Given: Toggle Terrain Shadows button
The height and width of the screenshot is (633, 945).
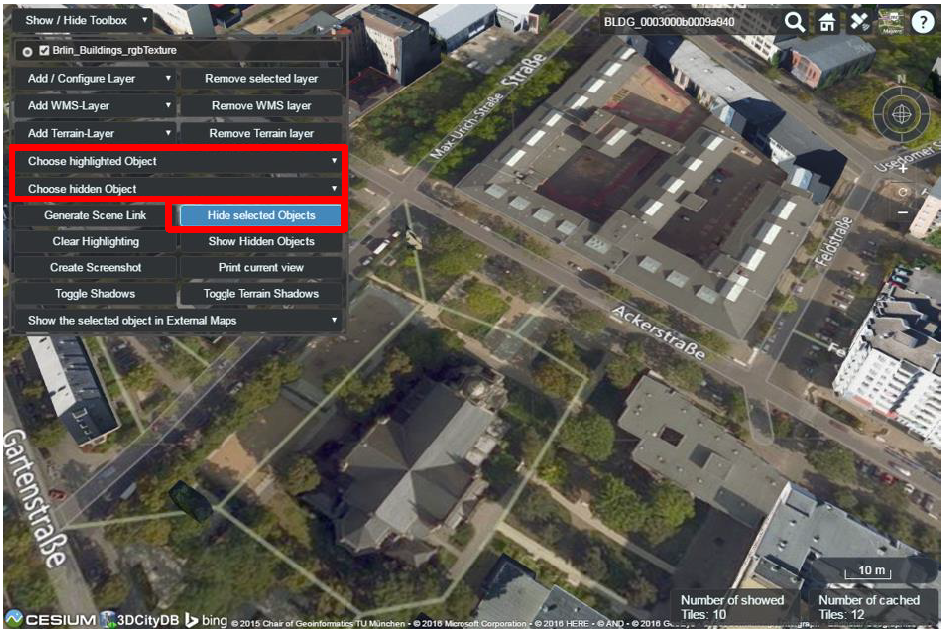Looking at the screenshot, I should (262, 294).
